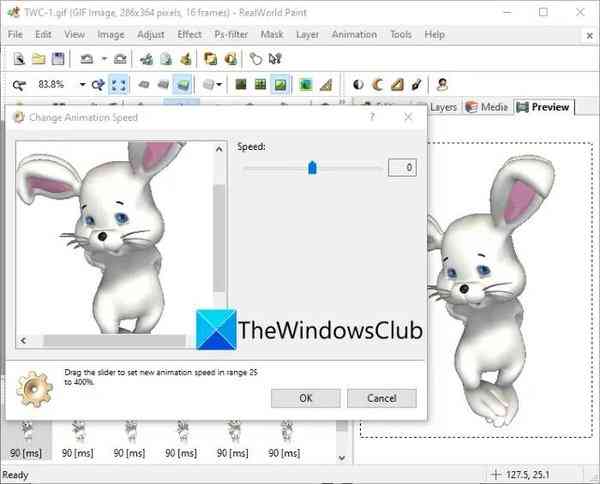Screen dimensions: 600x484
Task: Click the zoom-to-fit icon in toolbar
Action: point(118,85)
